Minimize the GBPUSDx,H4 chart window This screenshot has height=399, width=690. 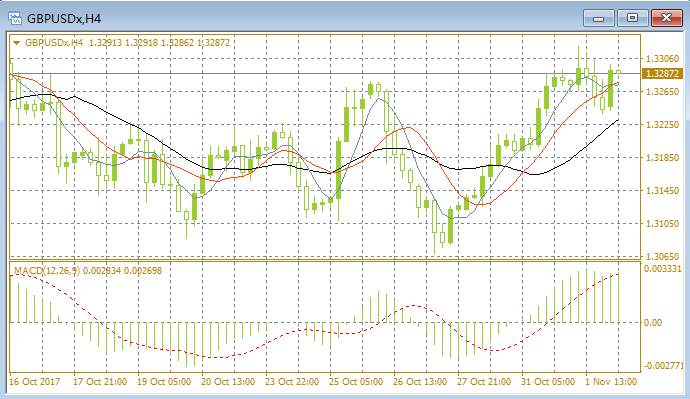[598, 18]
